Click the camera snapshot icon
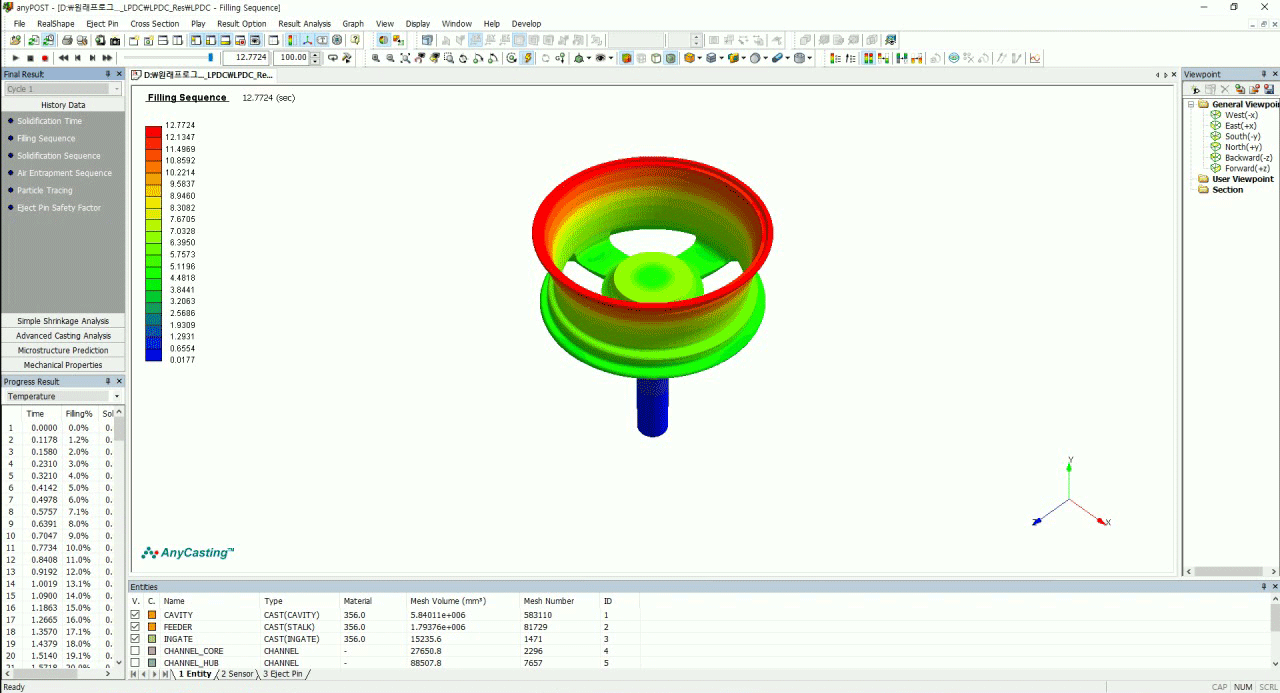Viewport: 1280px width, 693px height. [116, 41]
